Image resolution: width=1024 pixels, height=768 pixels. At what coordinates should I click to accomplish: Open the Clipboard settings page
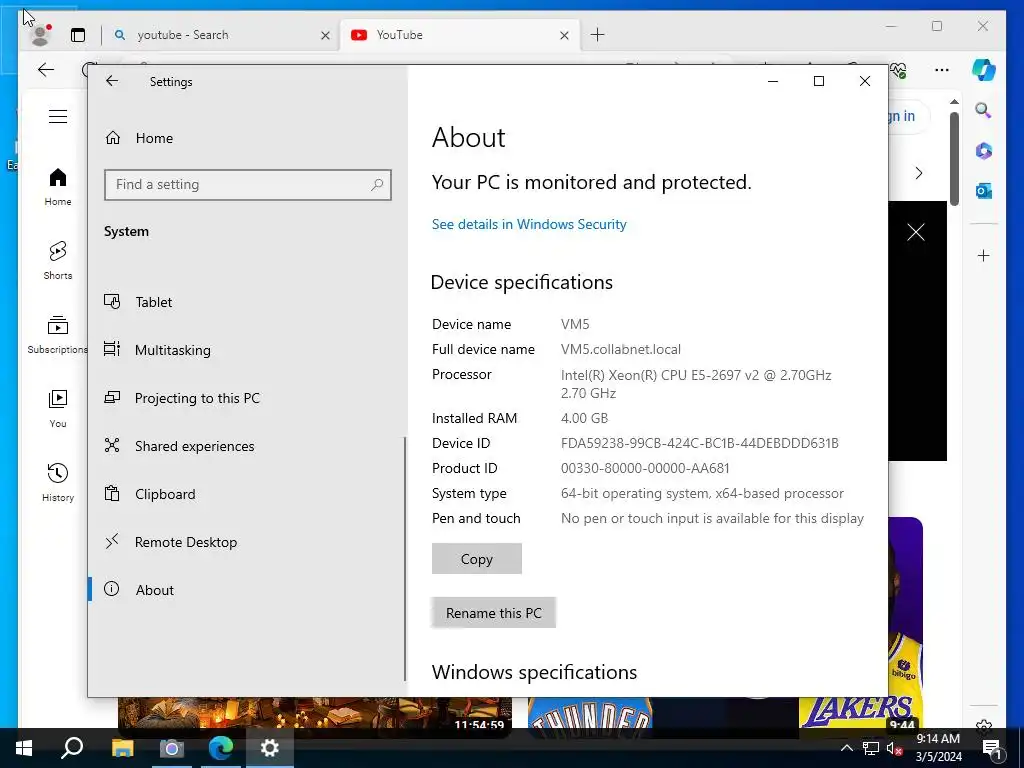point(247,494)
